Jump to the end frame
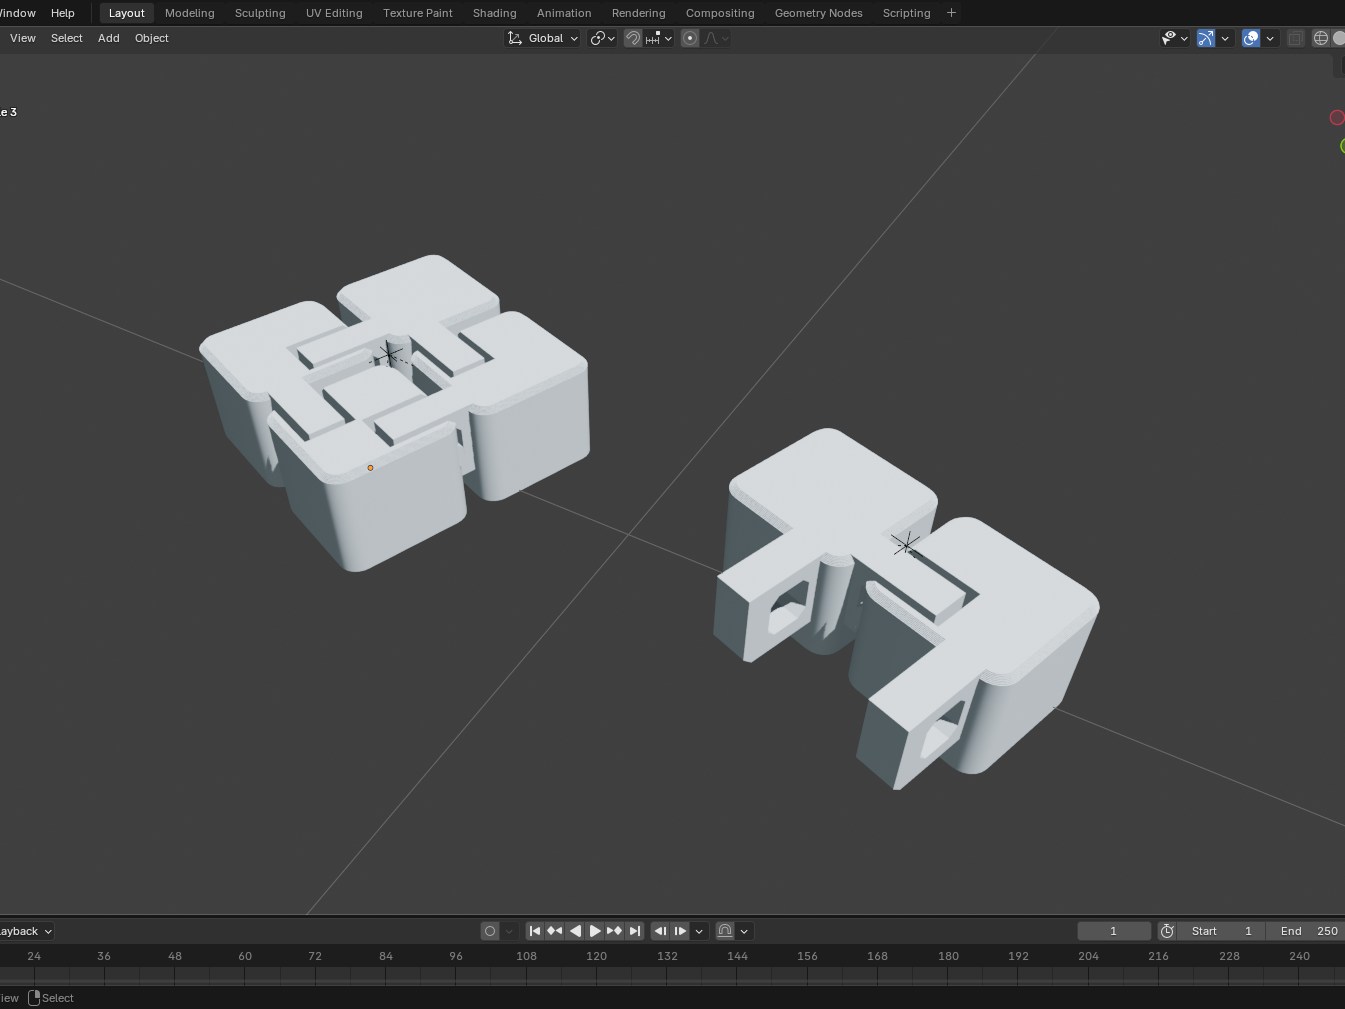Image resolution: width=1345 pixels, height=1009 pixels. point(635,931)
